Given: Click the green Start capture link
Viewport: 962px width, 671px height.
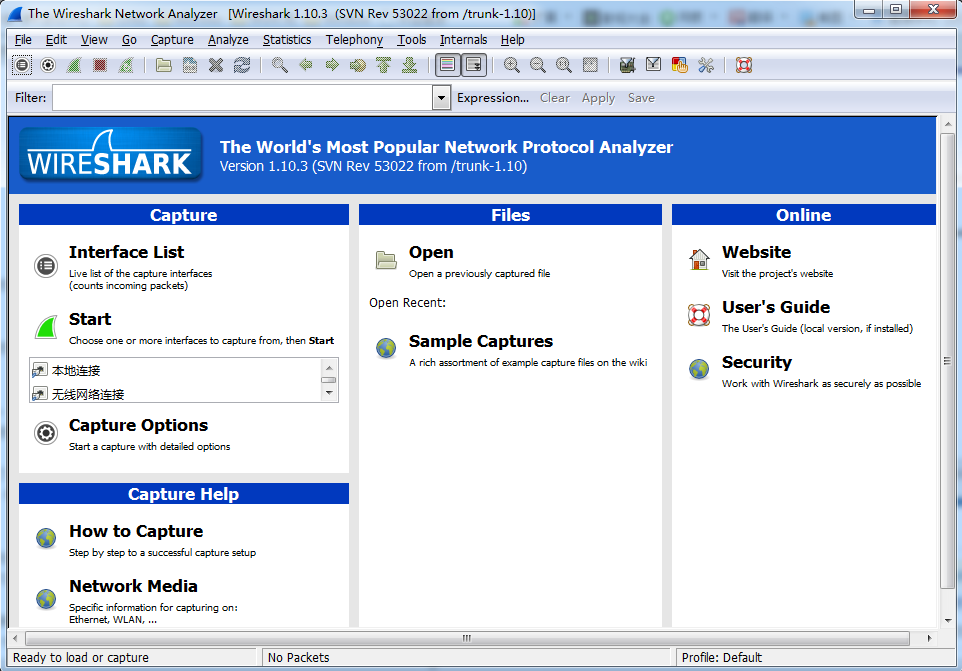Looking at the screenshot, I should tap(90, 319).
